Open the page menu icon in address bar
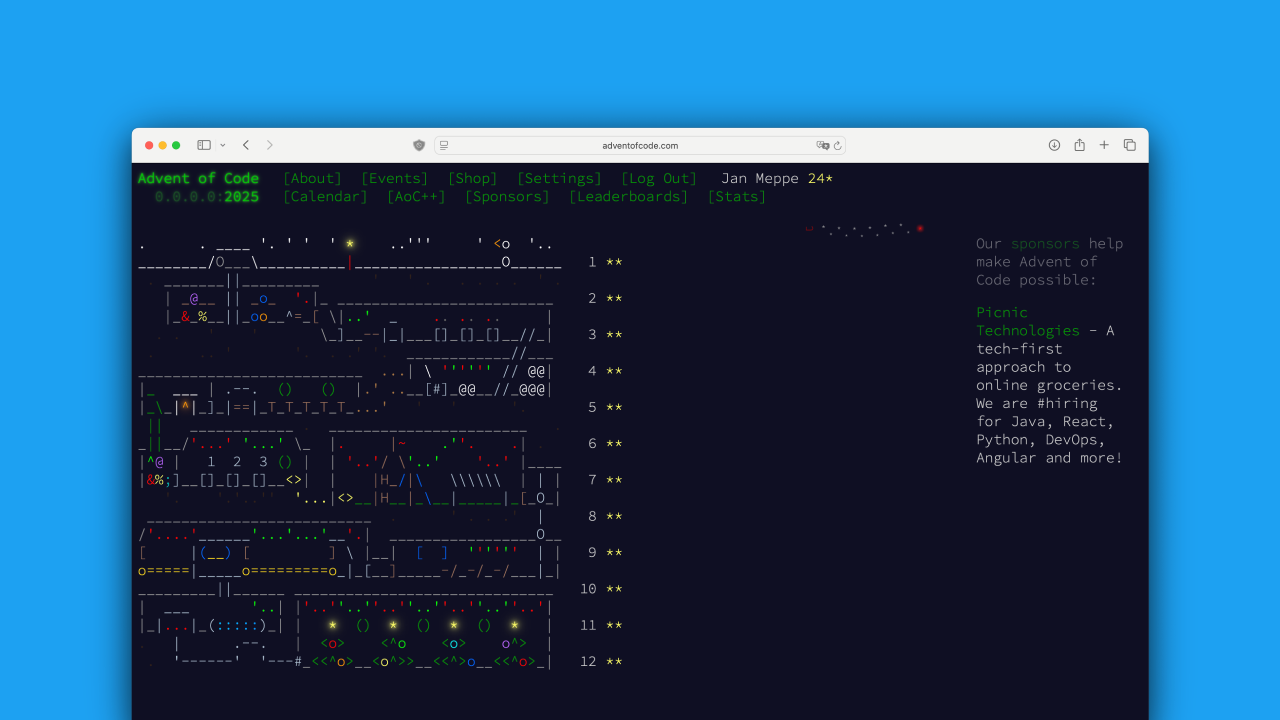This screenshot has width=1280, height=720. (444, 145)
